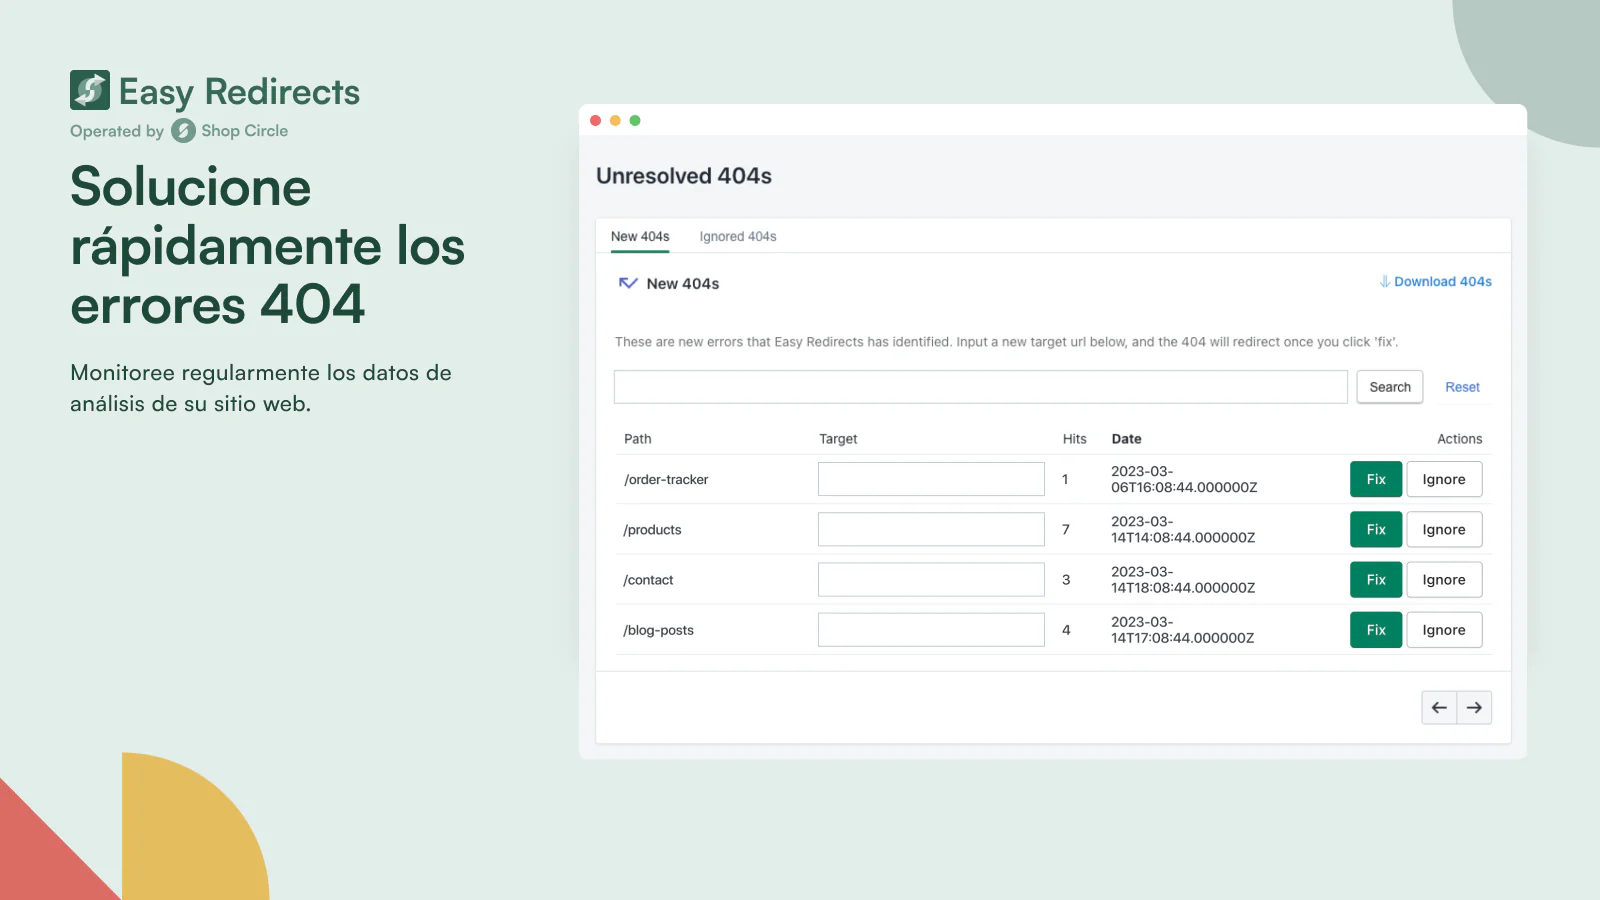
Task: Click the download arrow icon
Action: 1385,282
